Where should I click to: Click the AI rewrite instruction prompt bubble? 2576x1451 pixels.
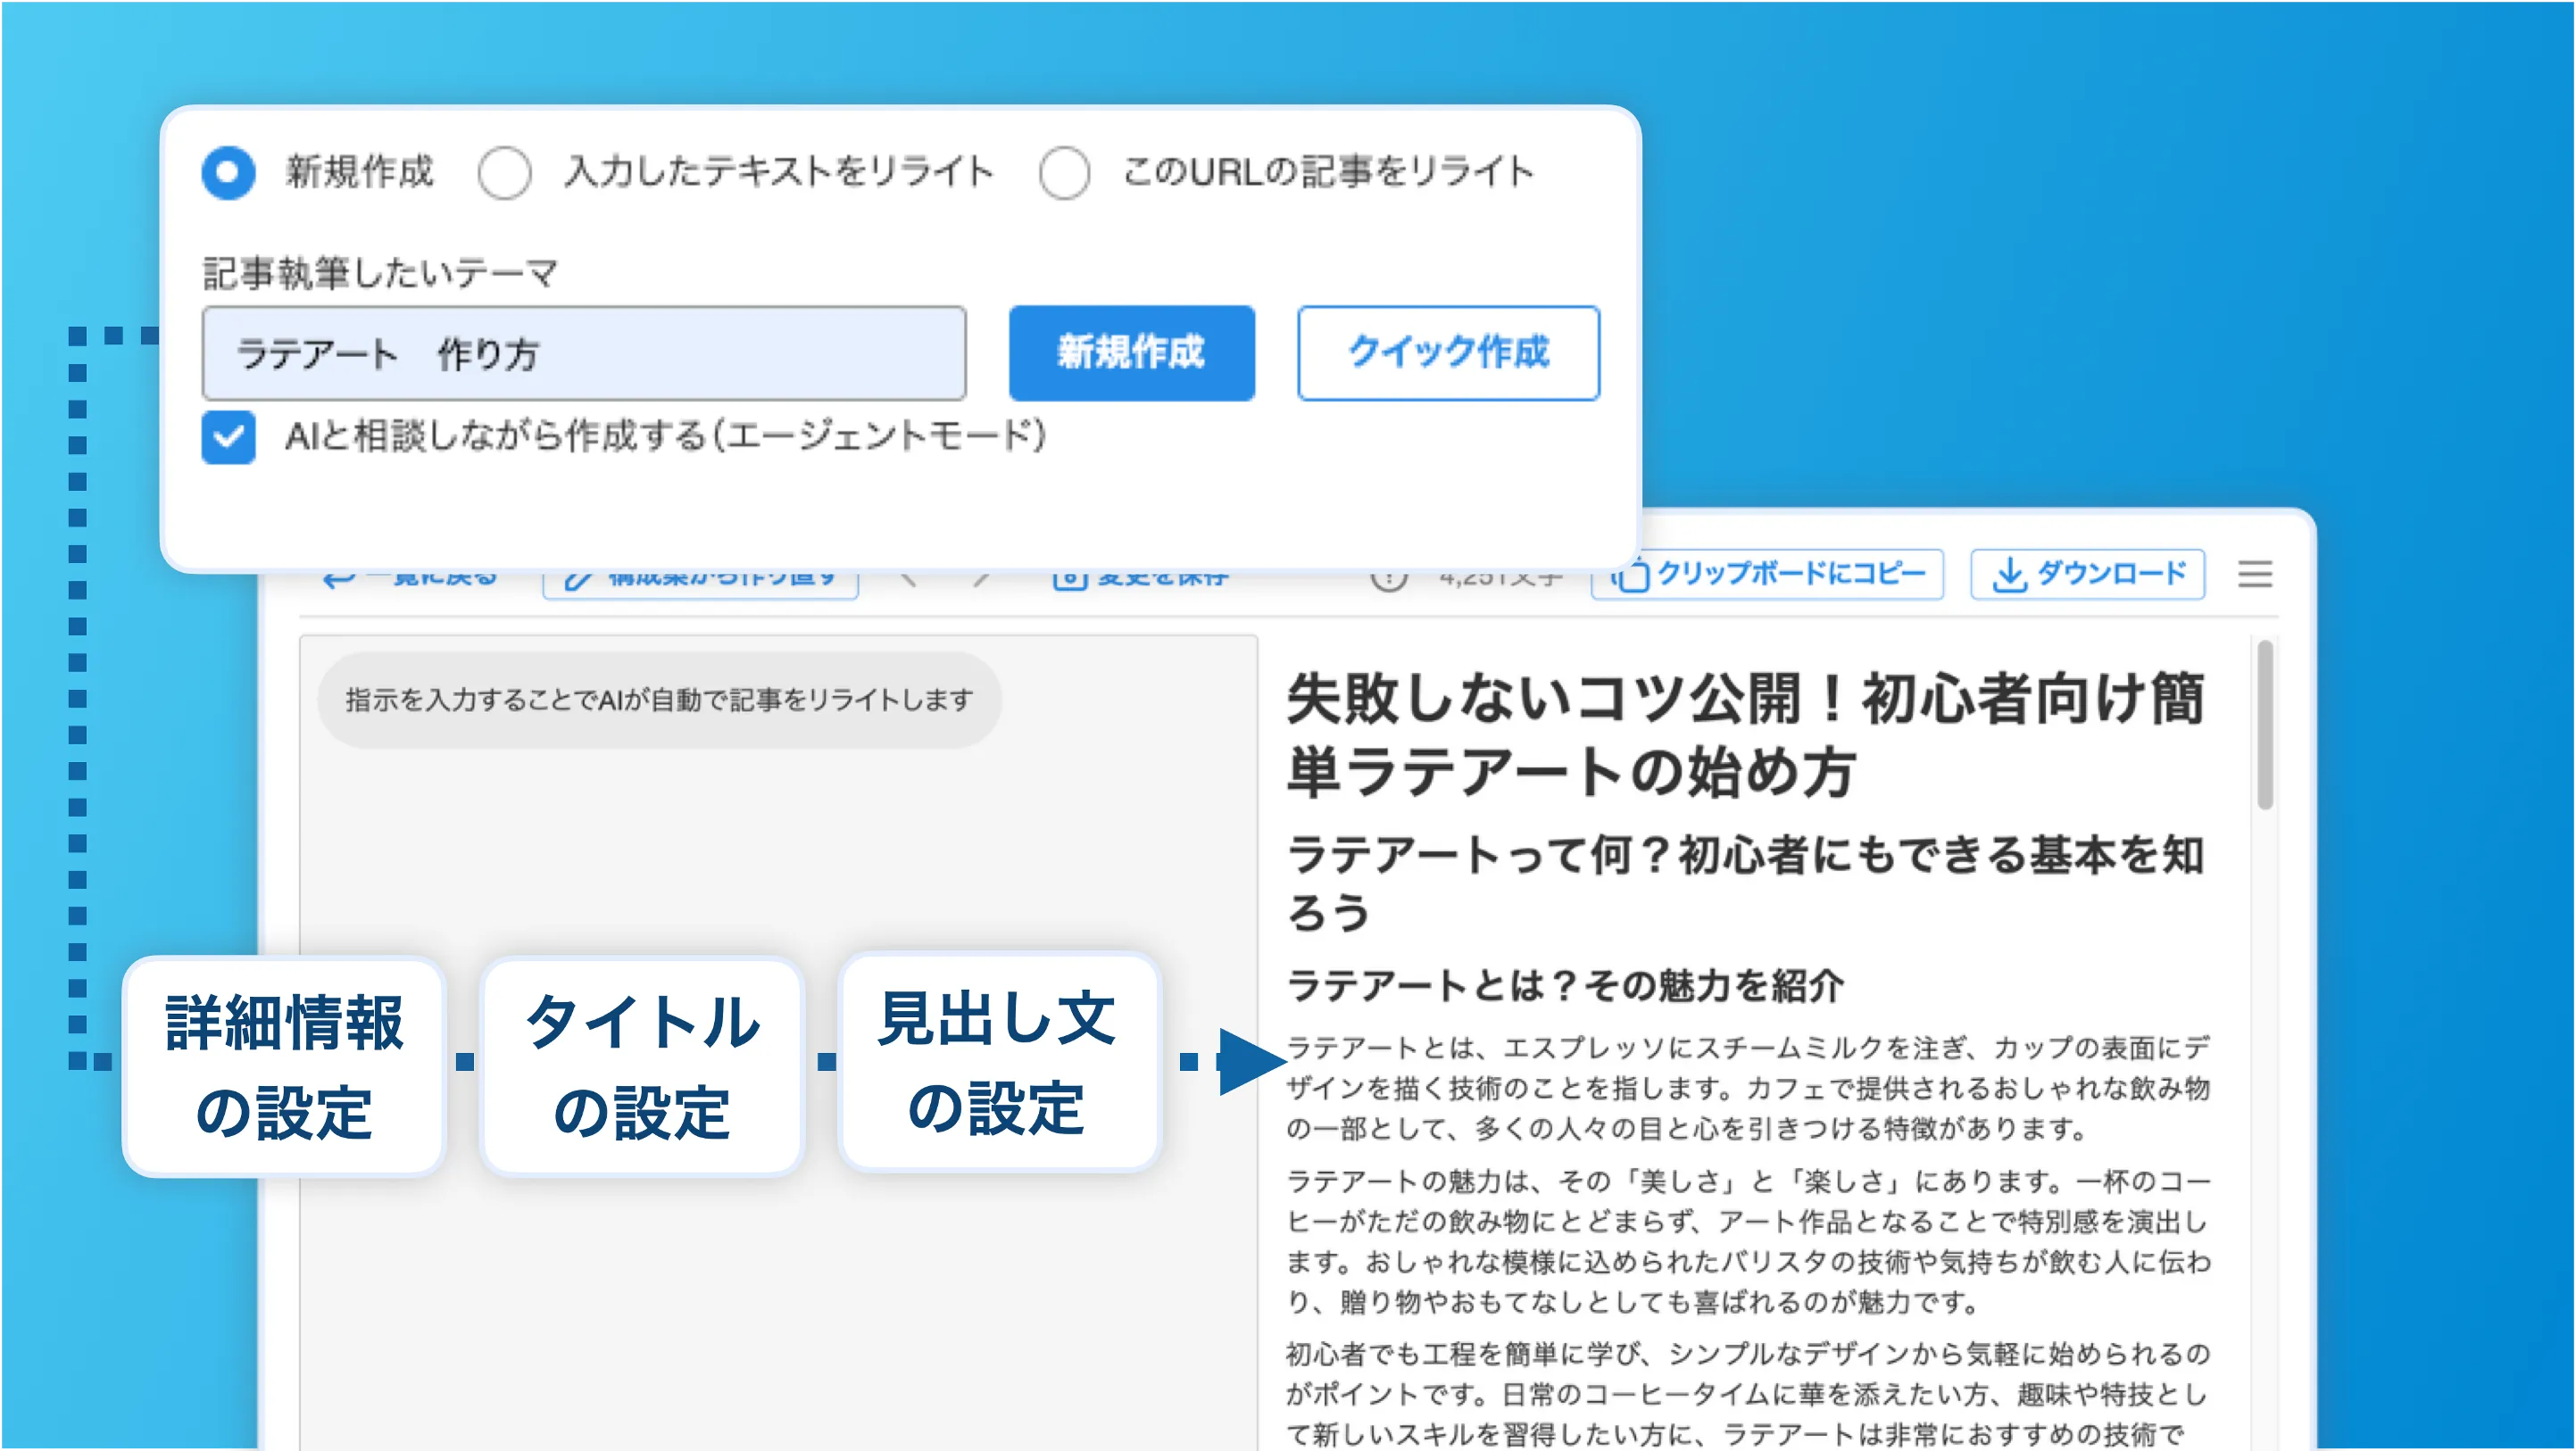(x=659, y=700)
